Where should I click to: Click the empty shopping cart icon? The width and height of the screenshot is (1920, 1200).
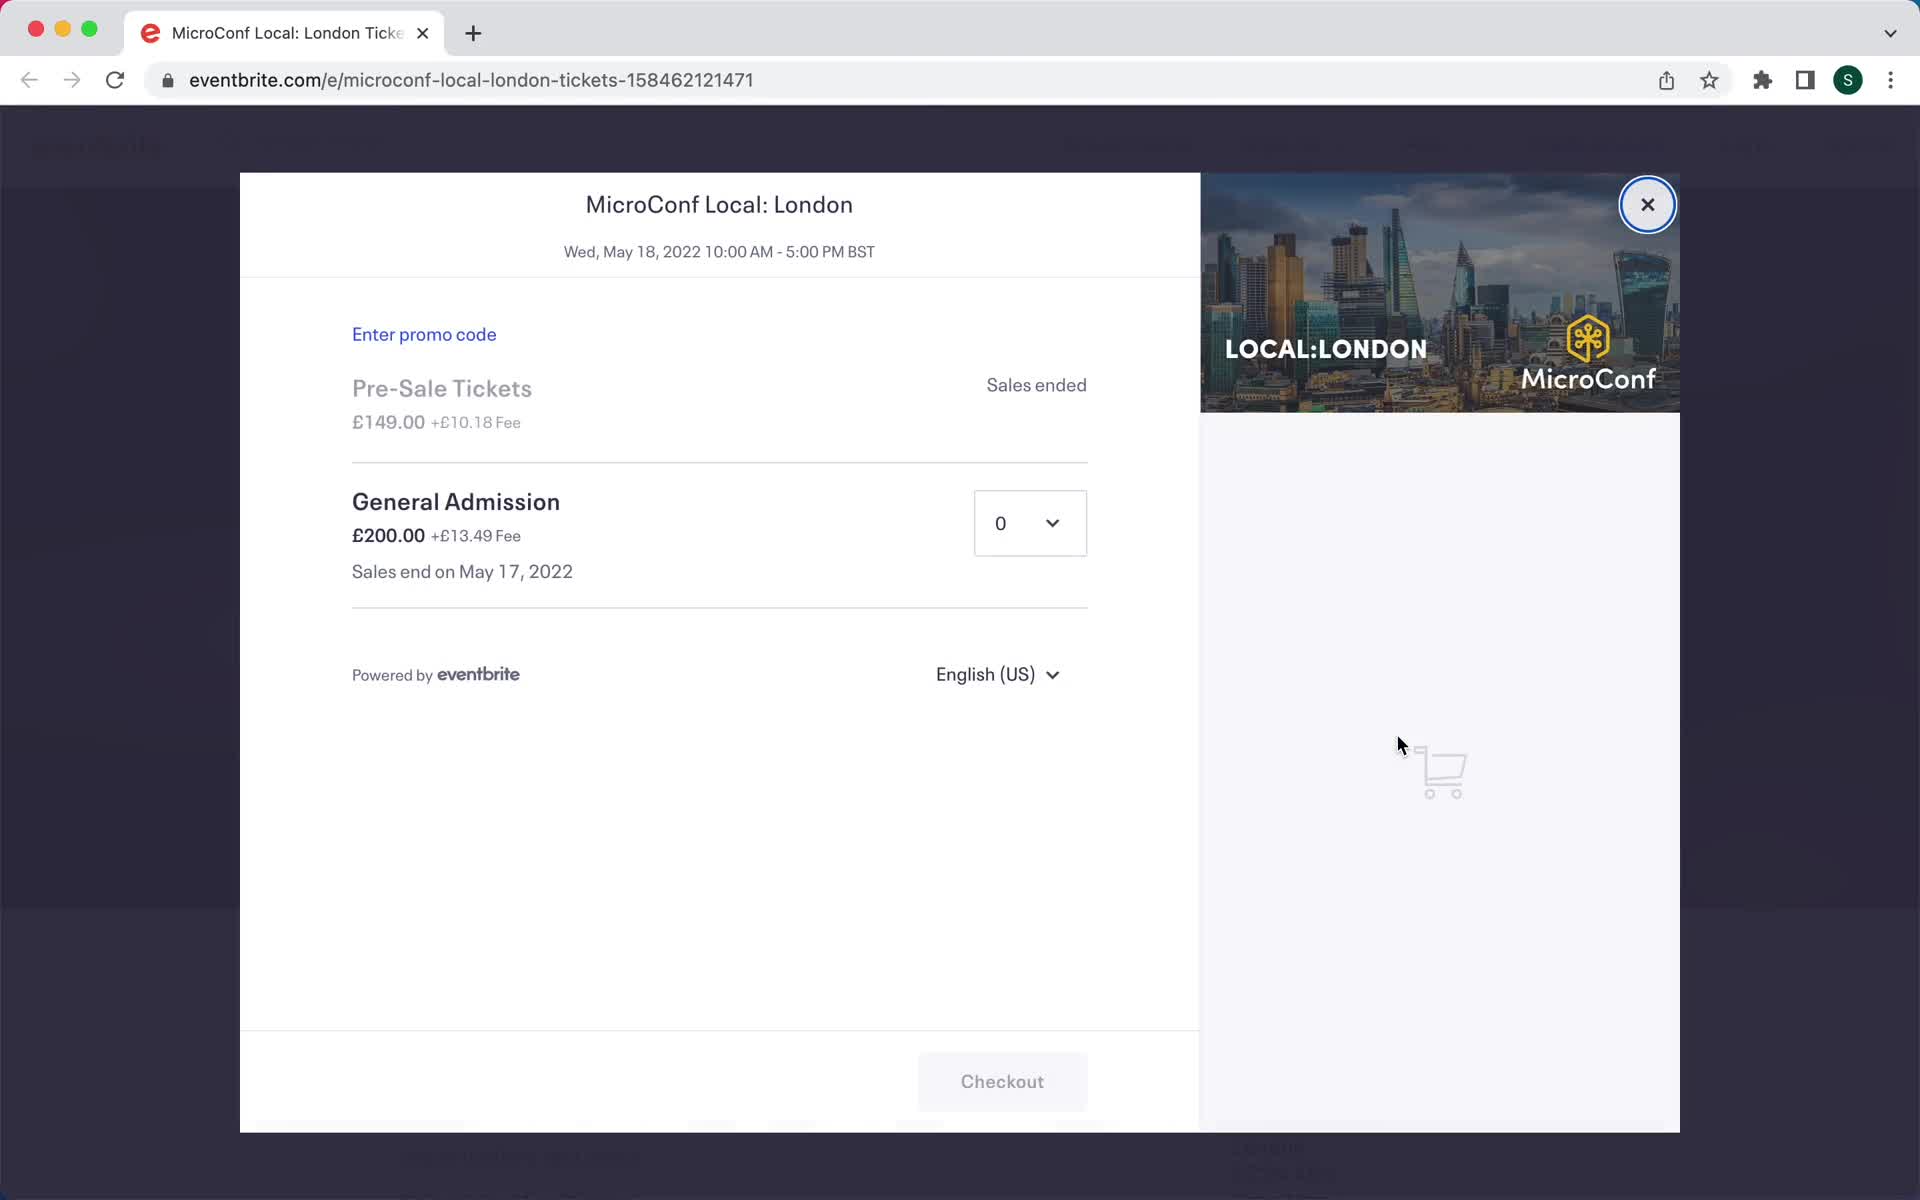[1441, 772]
